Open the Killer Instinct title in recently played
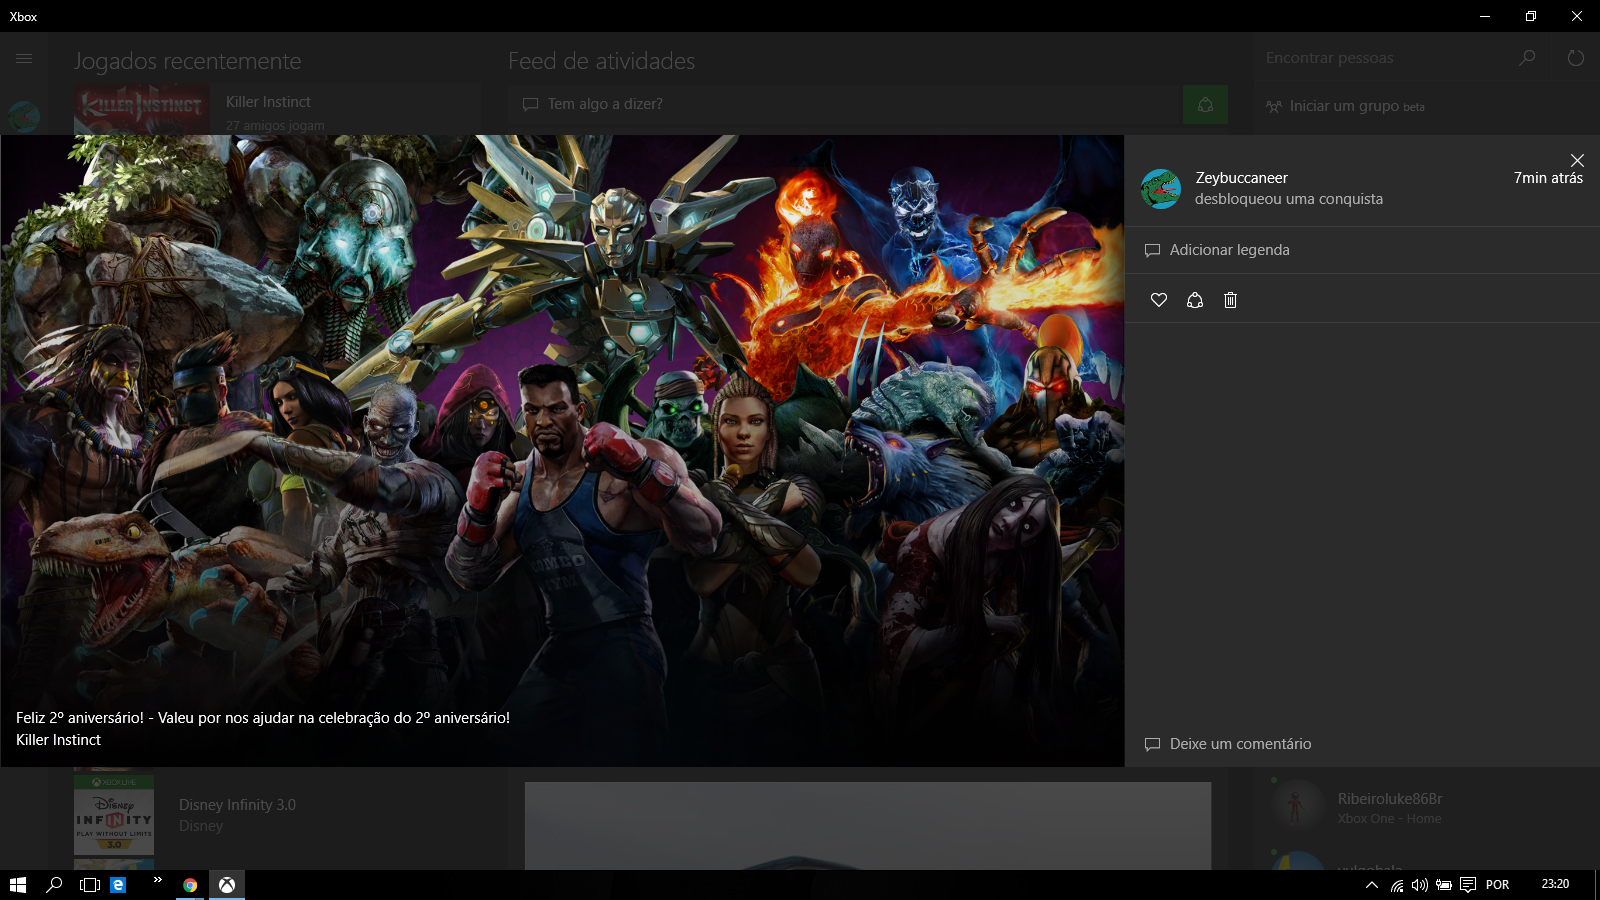 pos(268,102)
